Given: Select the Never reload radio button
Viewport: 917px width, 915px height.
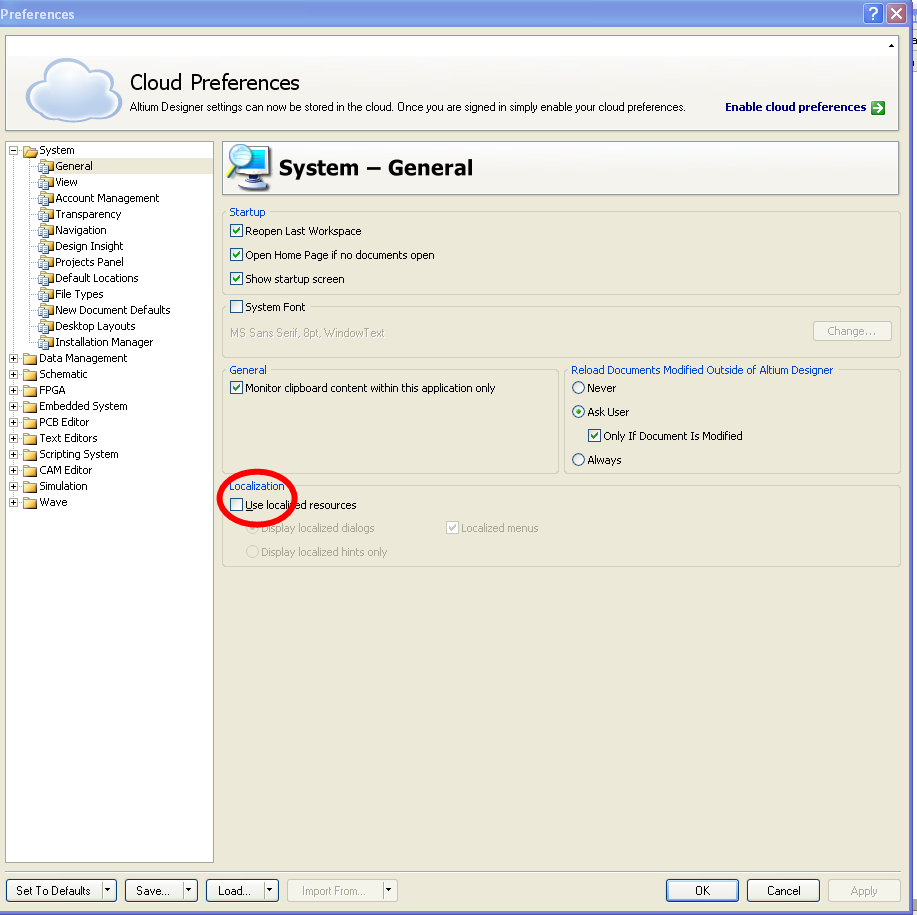Looking at the screenshot, I should (x=578, y=388).
